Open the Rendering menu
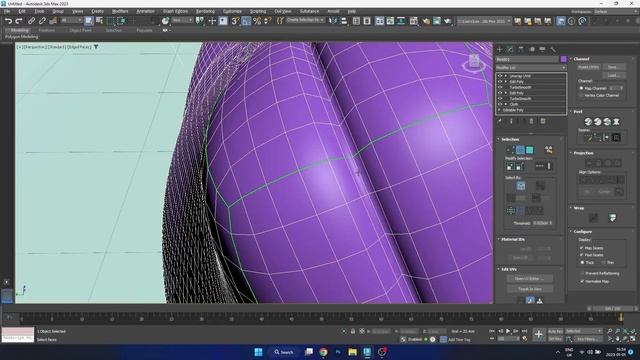The width and height of the screenshot is (640, 360). 205,11
